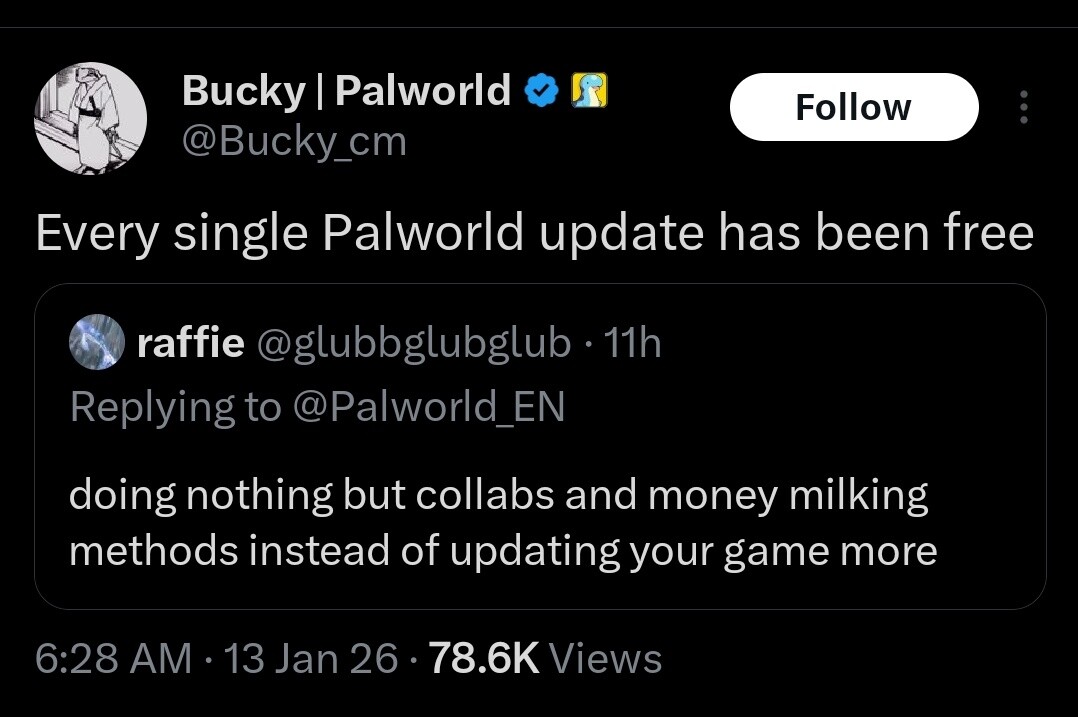Click the yellow affiliate badge icon
Image resolution: width=1078 pixels, height=717 pixels.
pyautogui.click(x=590, y=92)
